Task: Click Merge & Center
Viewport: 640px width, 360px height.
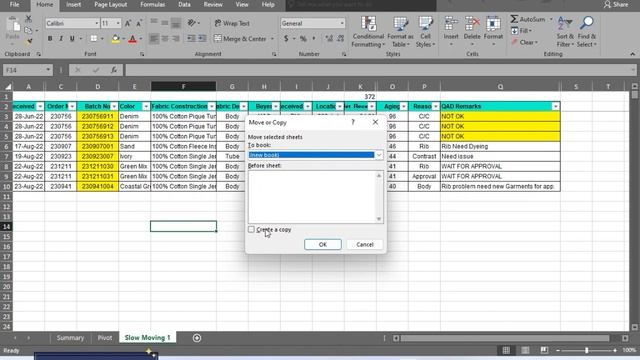Action: coord(240,39)
